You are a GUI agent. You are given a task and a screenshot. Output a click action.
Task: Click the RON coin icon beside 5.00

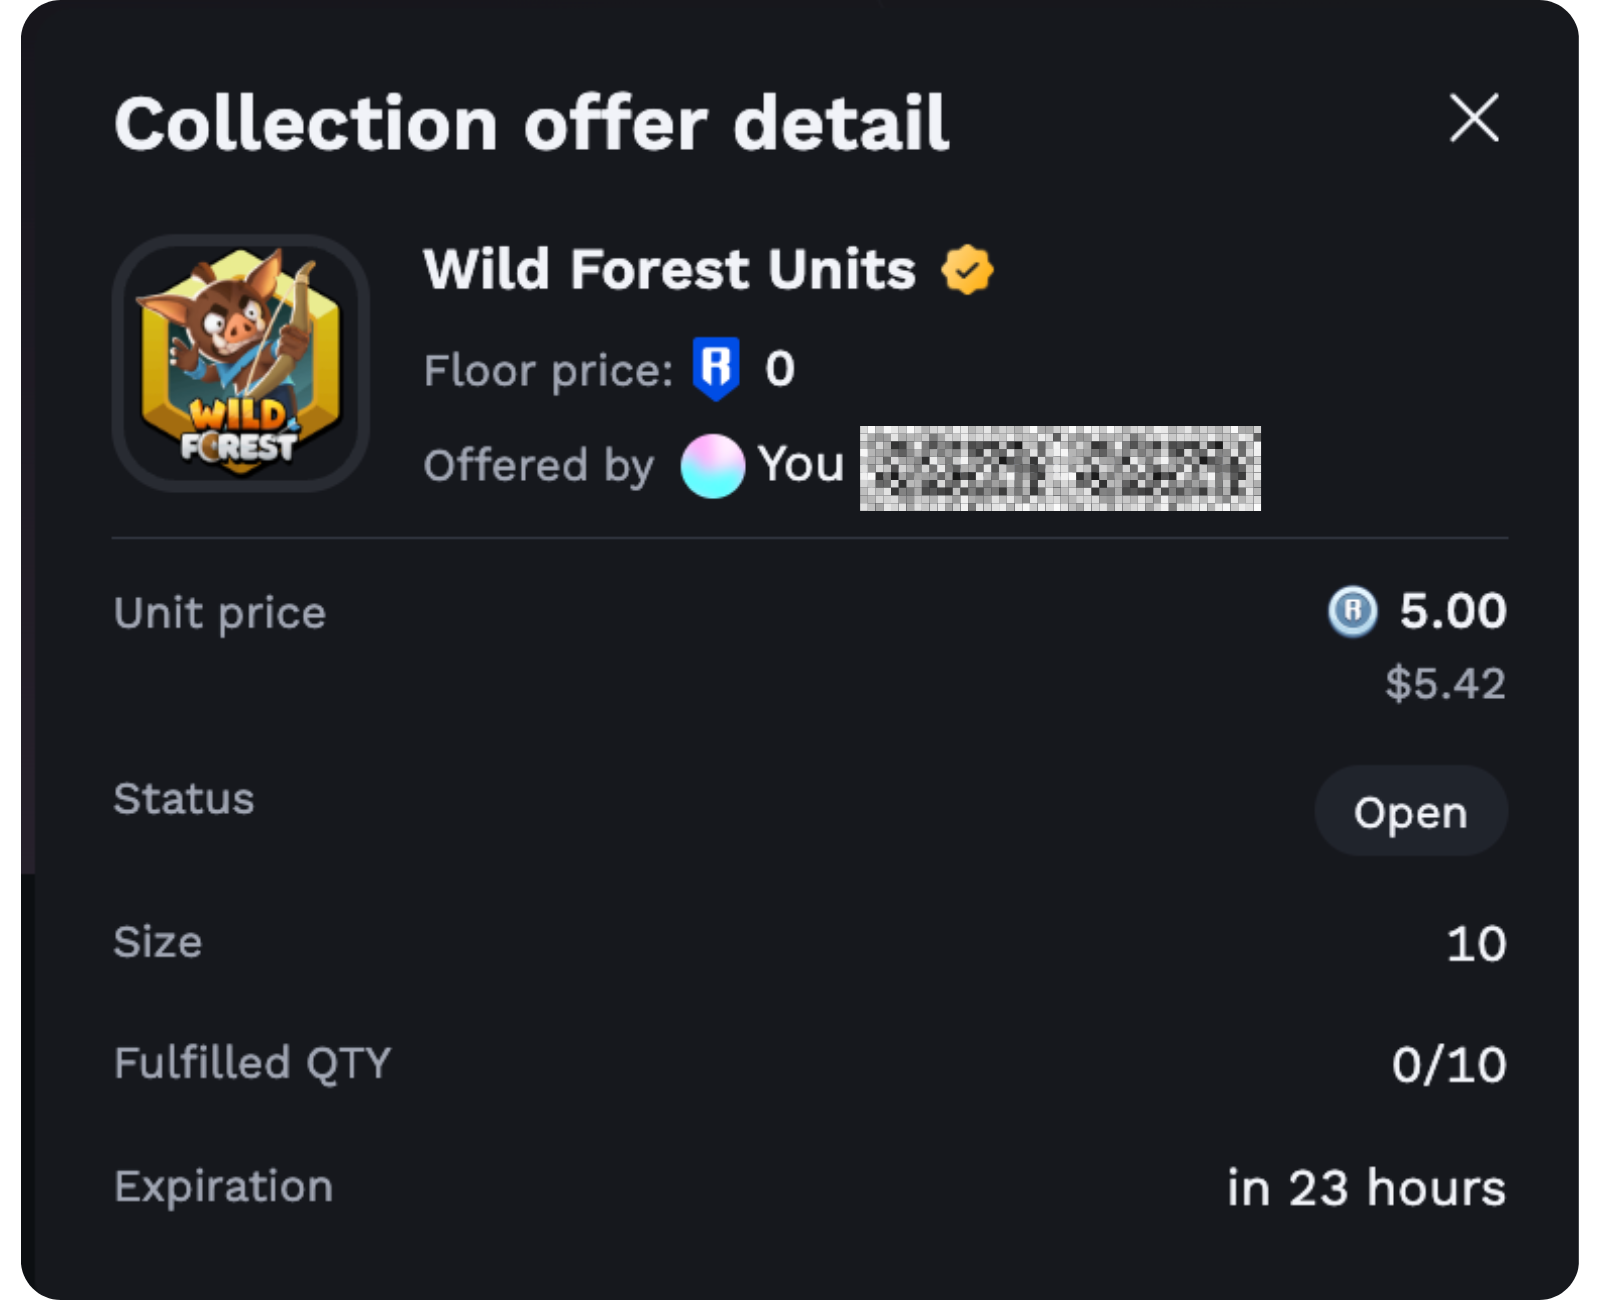point(1352,611)
